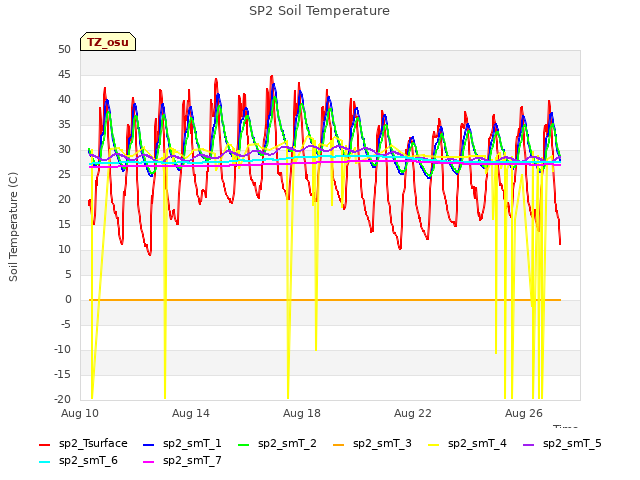
Task: Click the Aug 14 x-axis tick label
Action: click(191, 413)
